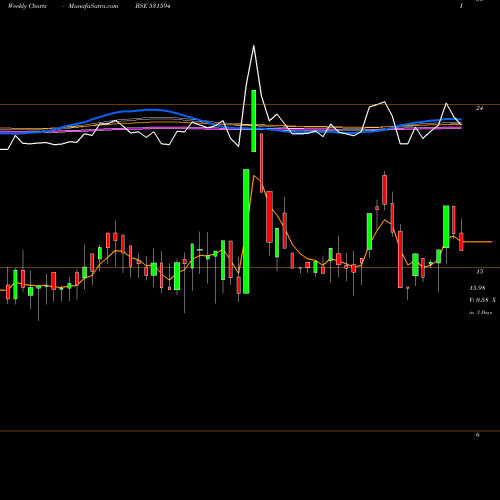Click the volume text 'V: 0.38 X'

point(482,300)
